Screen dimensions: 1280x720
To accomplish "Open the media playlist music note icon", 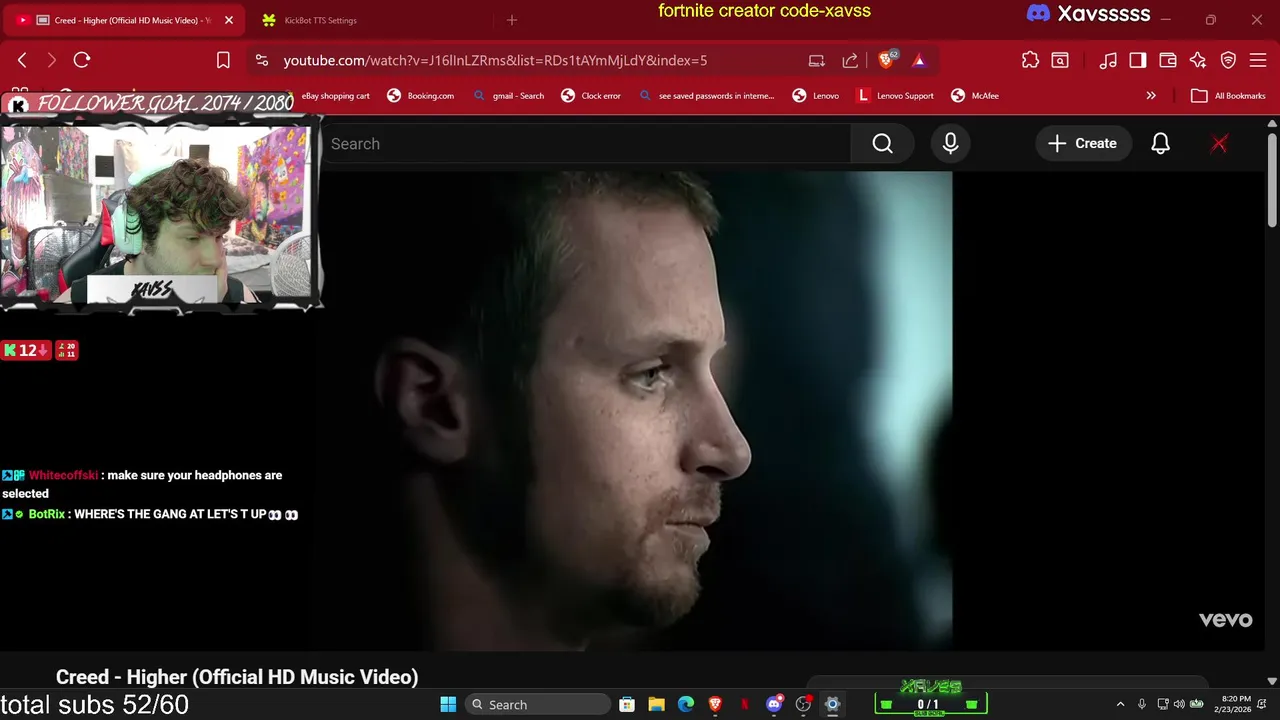I will click(x=1108, y=60).
